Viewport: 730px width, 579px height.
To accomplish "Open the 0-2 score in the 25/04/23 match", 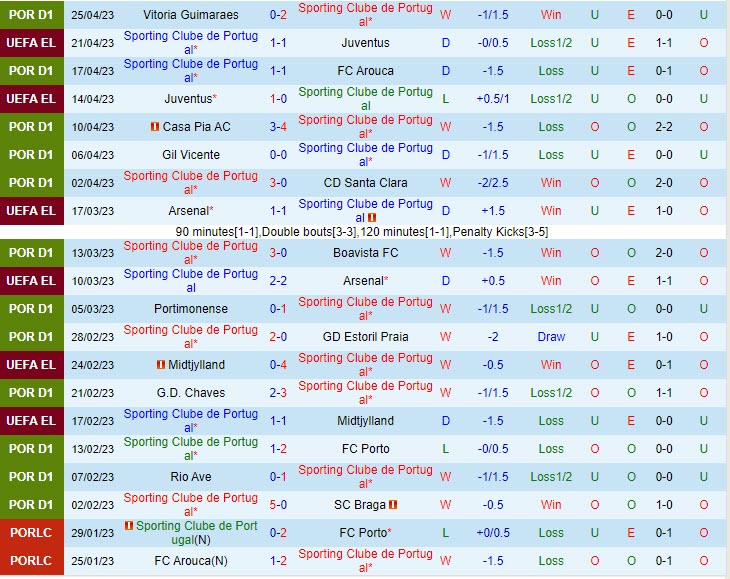I will click(x=278, y=15).
